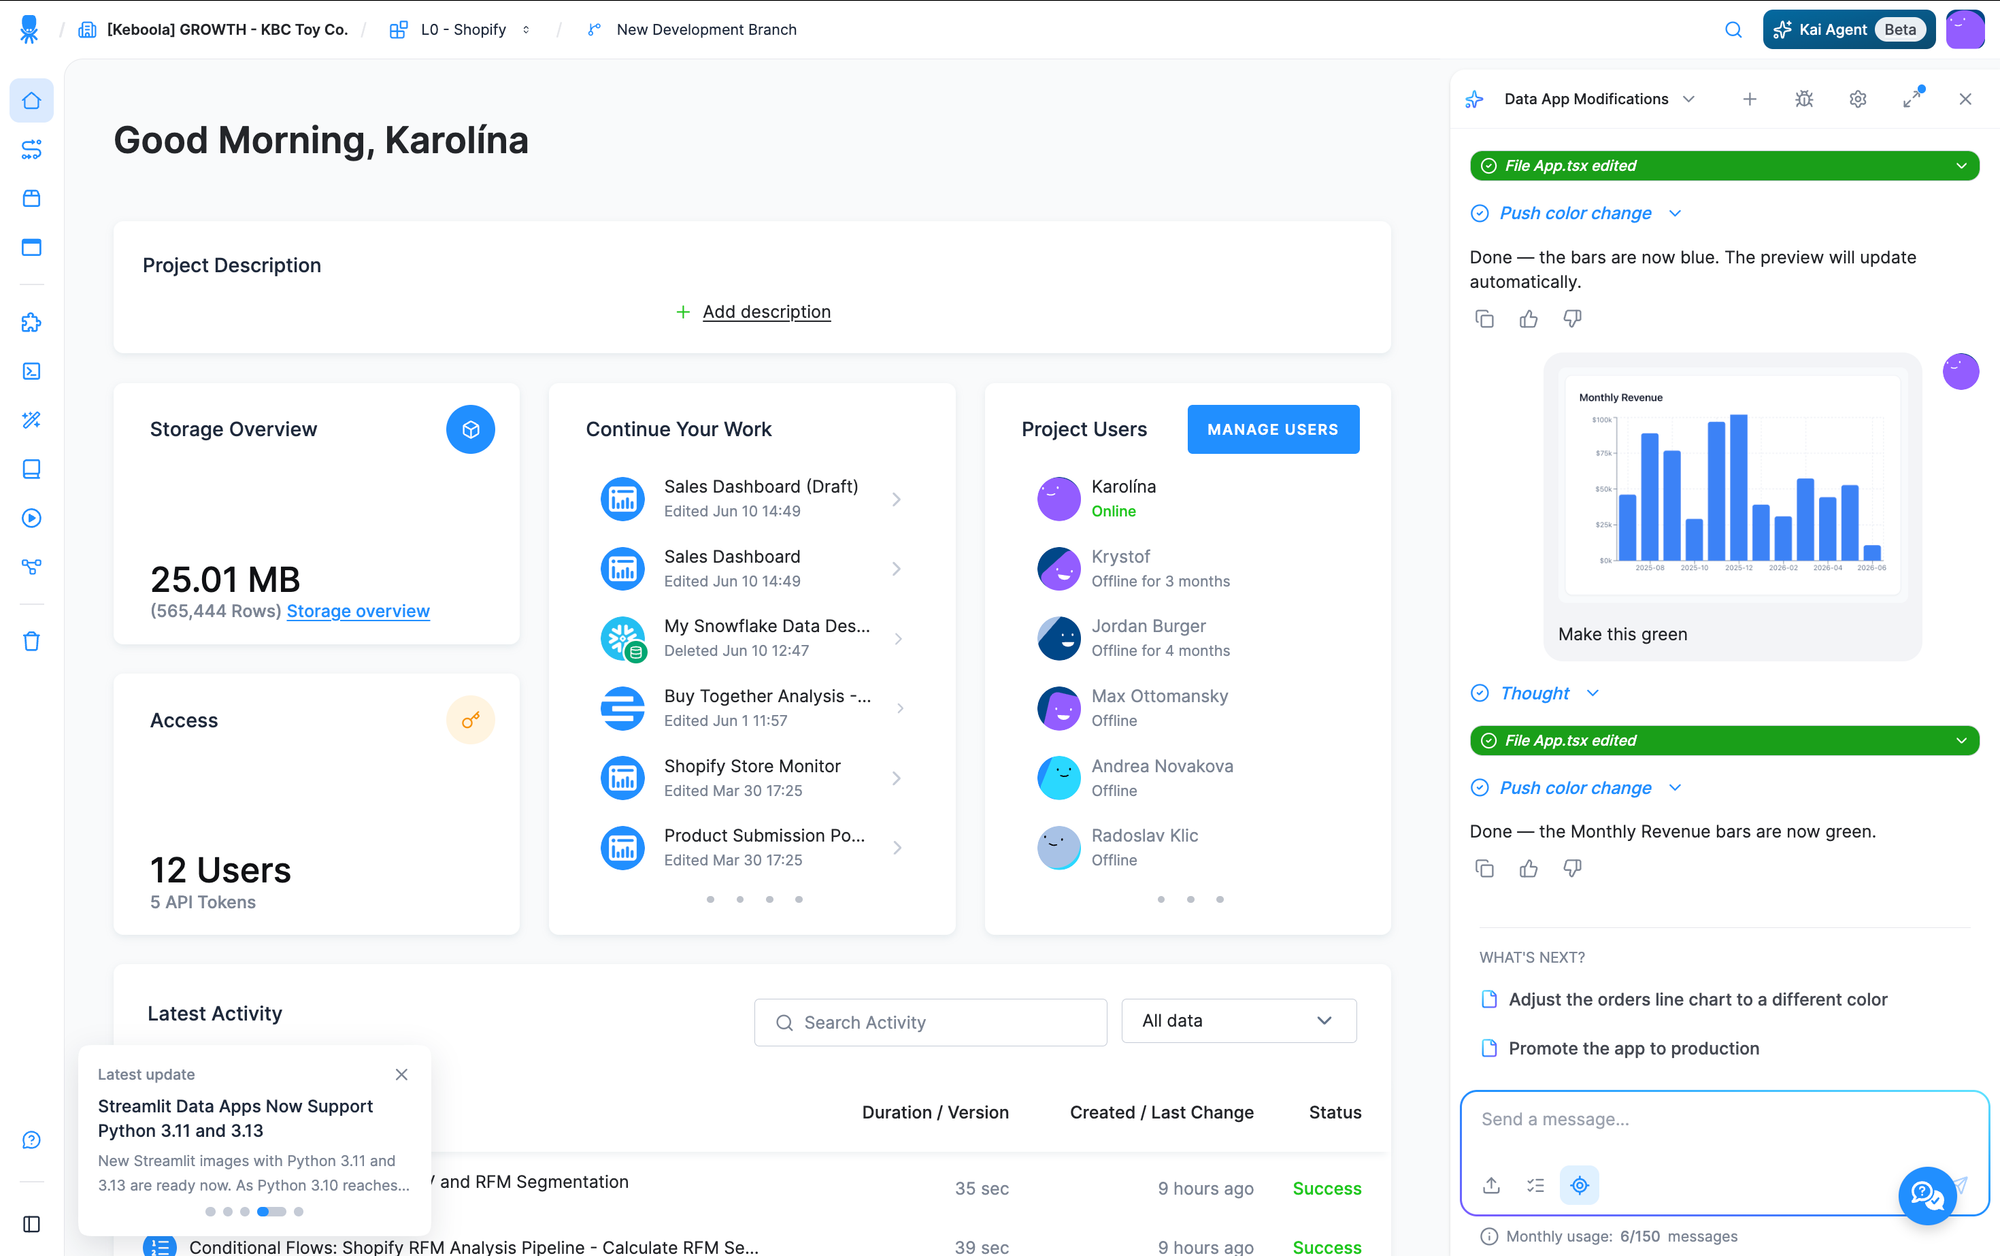This screenshot has height=1256, width=2000.
Task: Click the checklist icon in message box
Action: click(1535, 1185)
